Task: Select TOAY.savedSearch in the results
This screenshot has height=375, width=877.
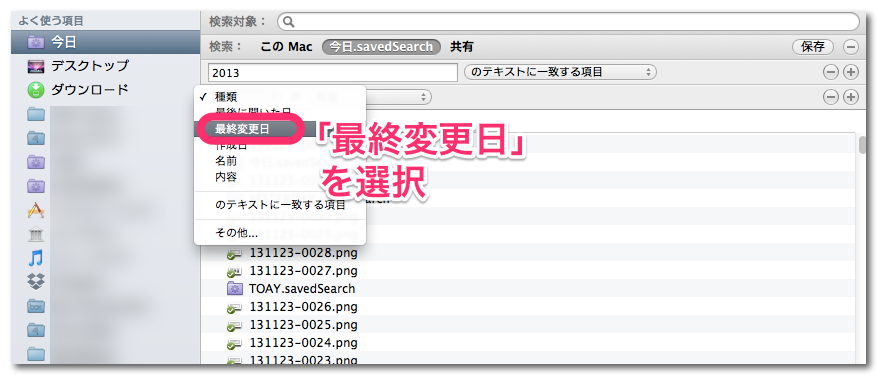Action: pyautogui.click(x=303, y=289)
